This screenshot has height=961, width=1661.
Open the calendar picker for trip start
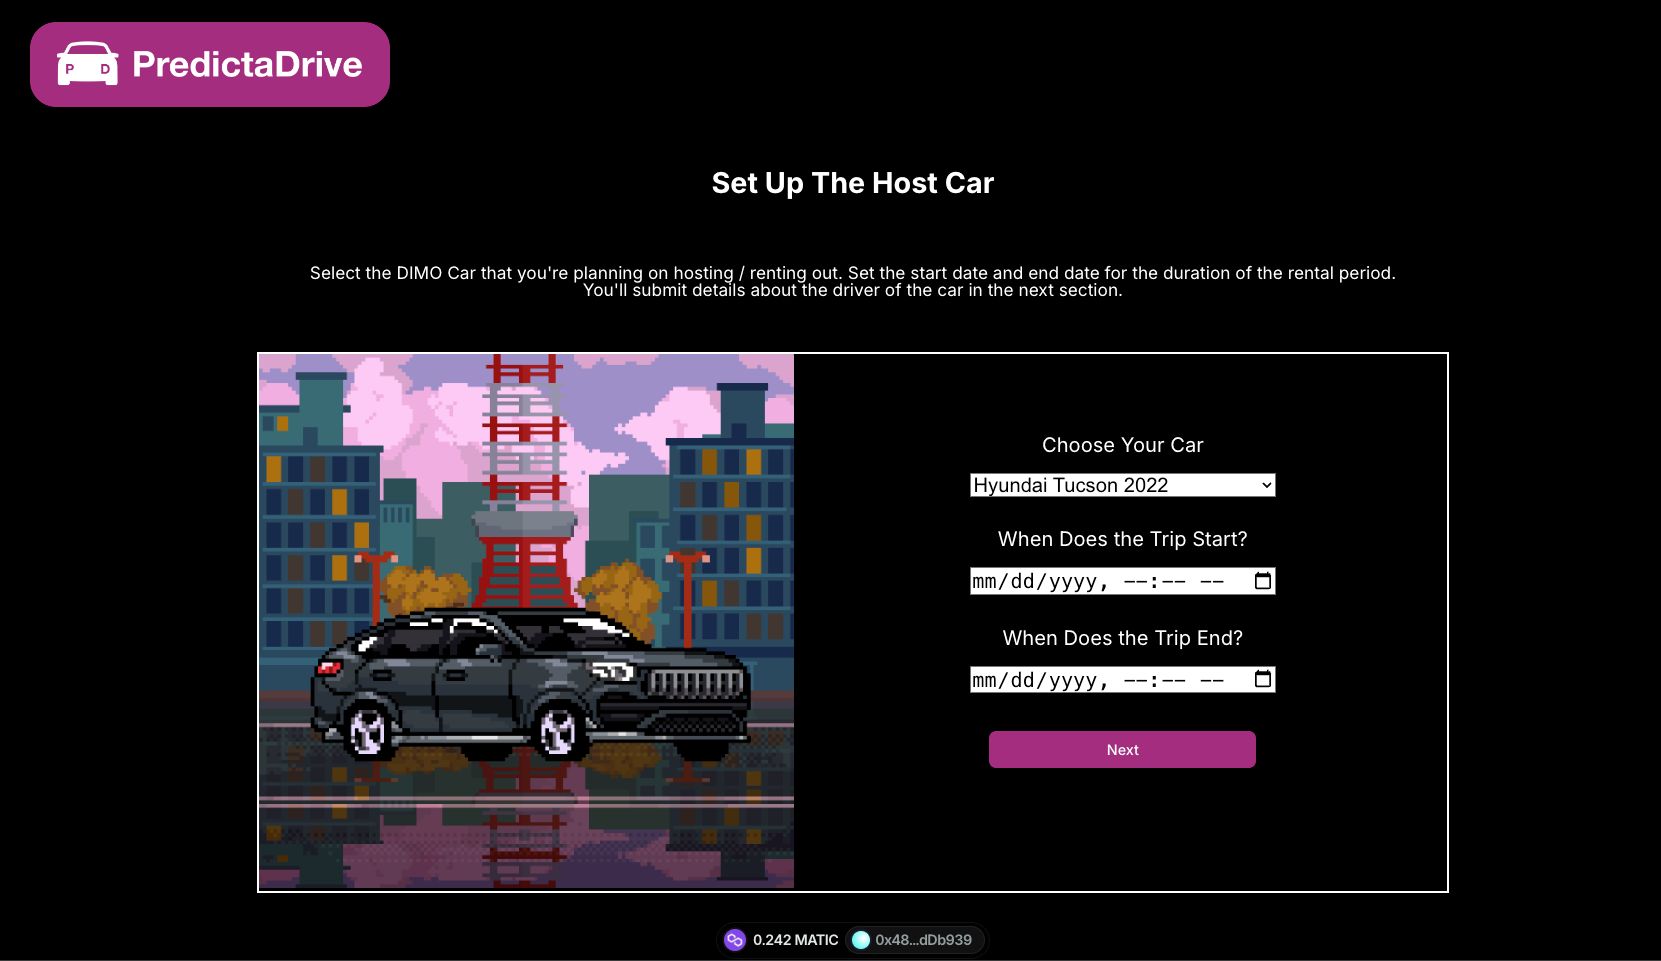pyautogui.click(x=1263, y=581)
